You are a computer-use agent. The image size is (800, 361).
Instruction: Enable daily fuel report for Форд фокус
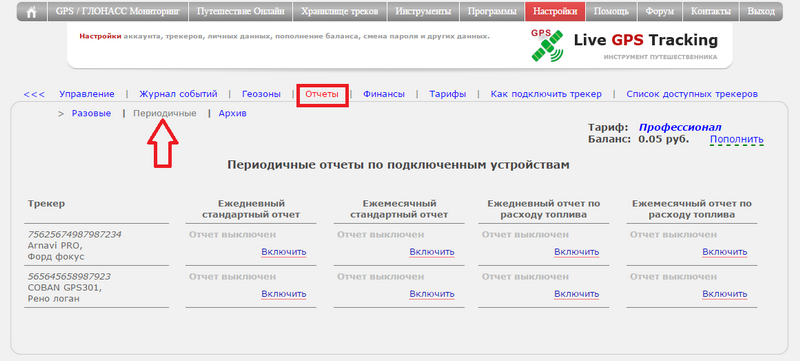click(577, 252)
